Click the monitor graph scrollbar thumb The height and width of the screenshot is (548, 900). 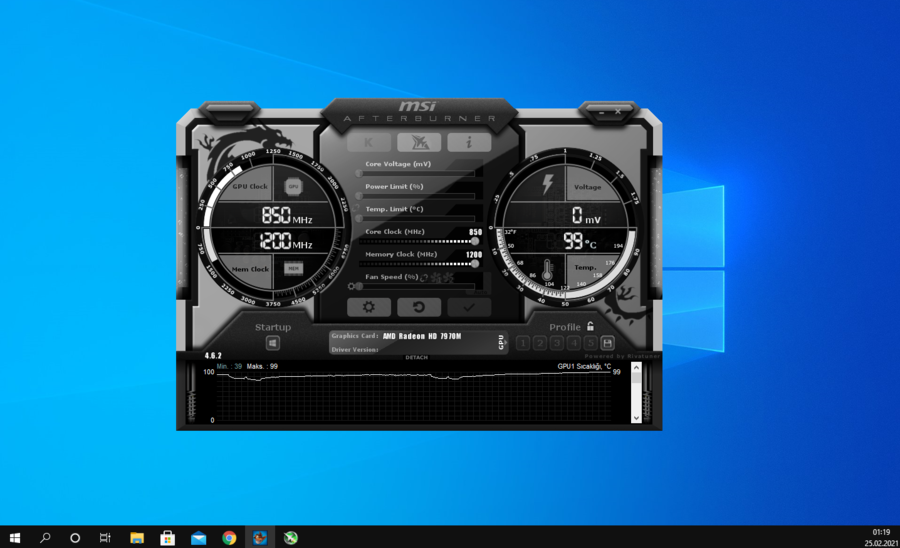pos(636,377)
